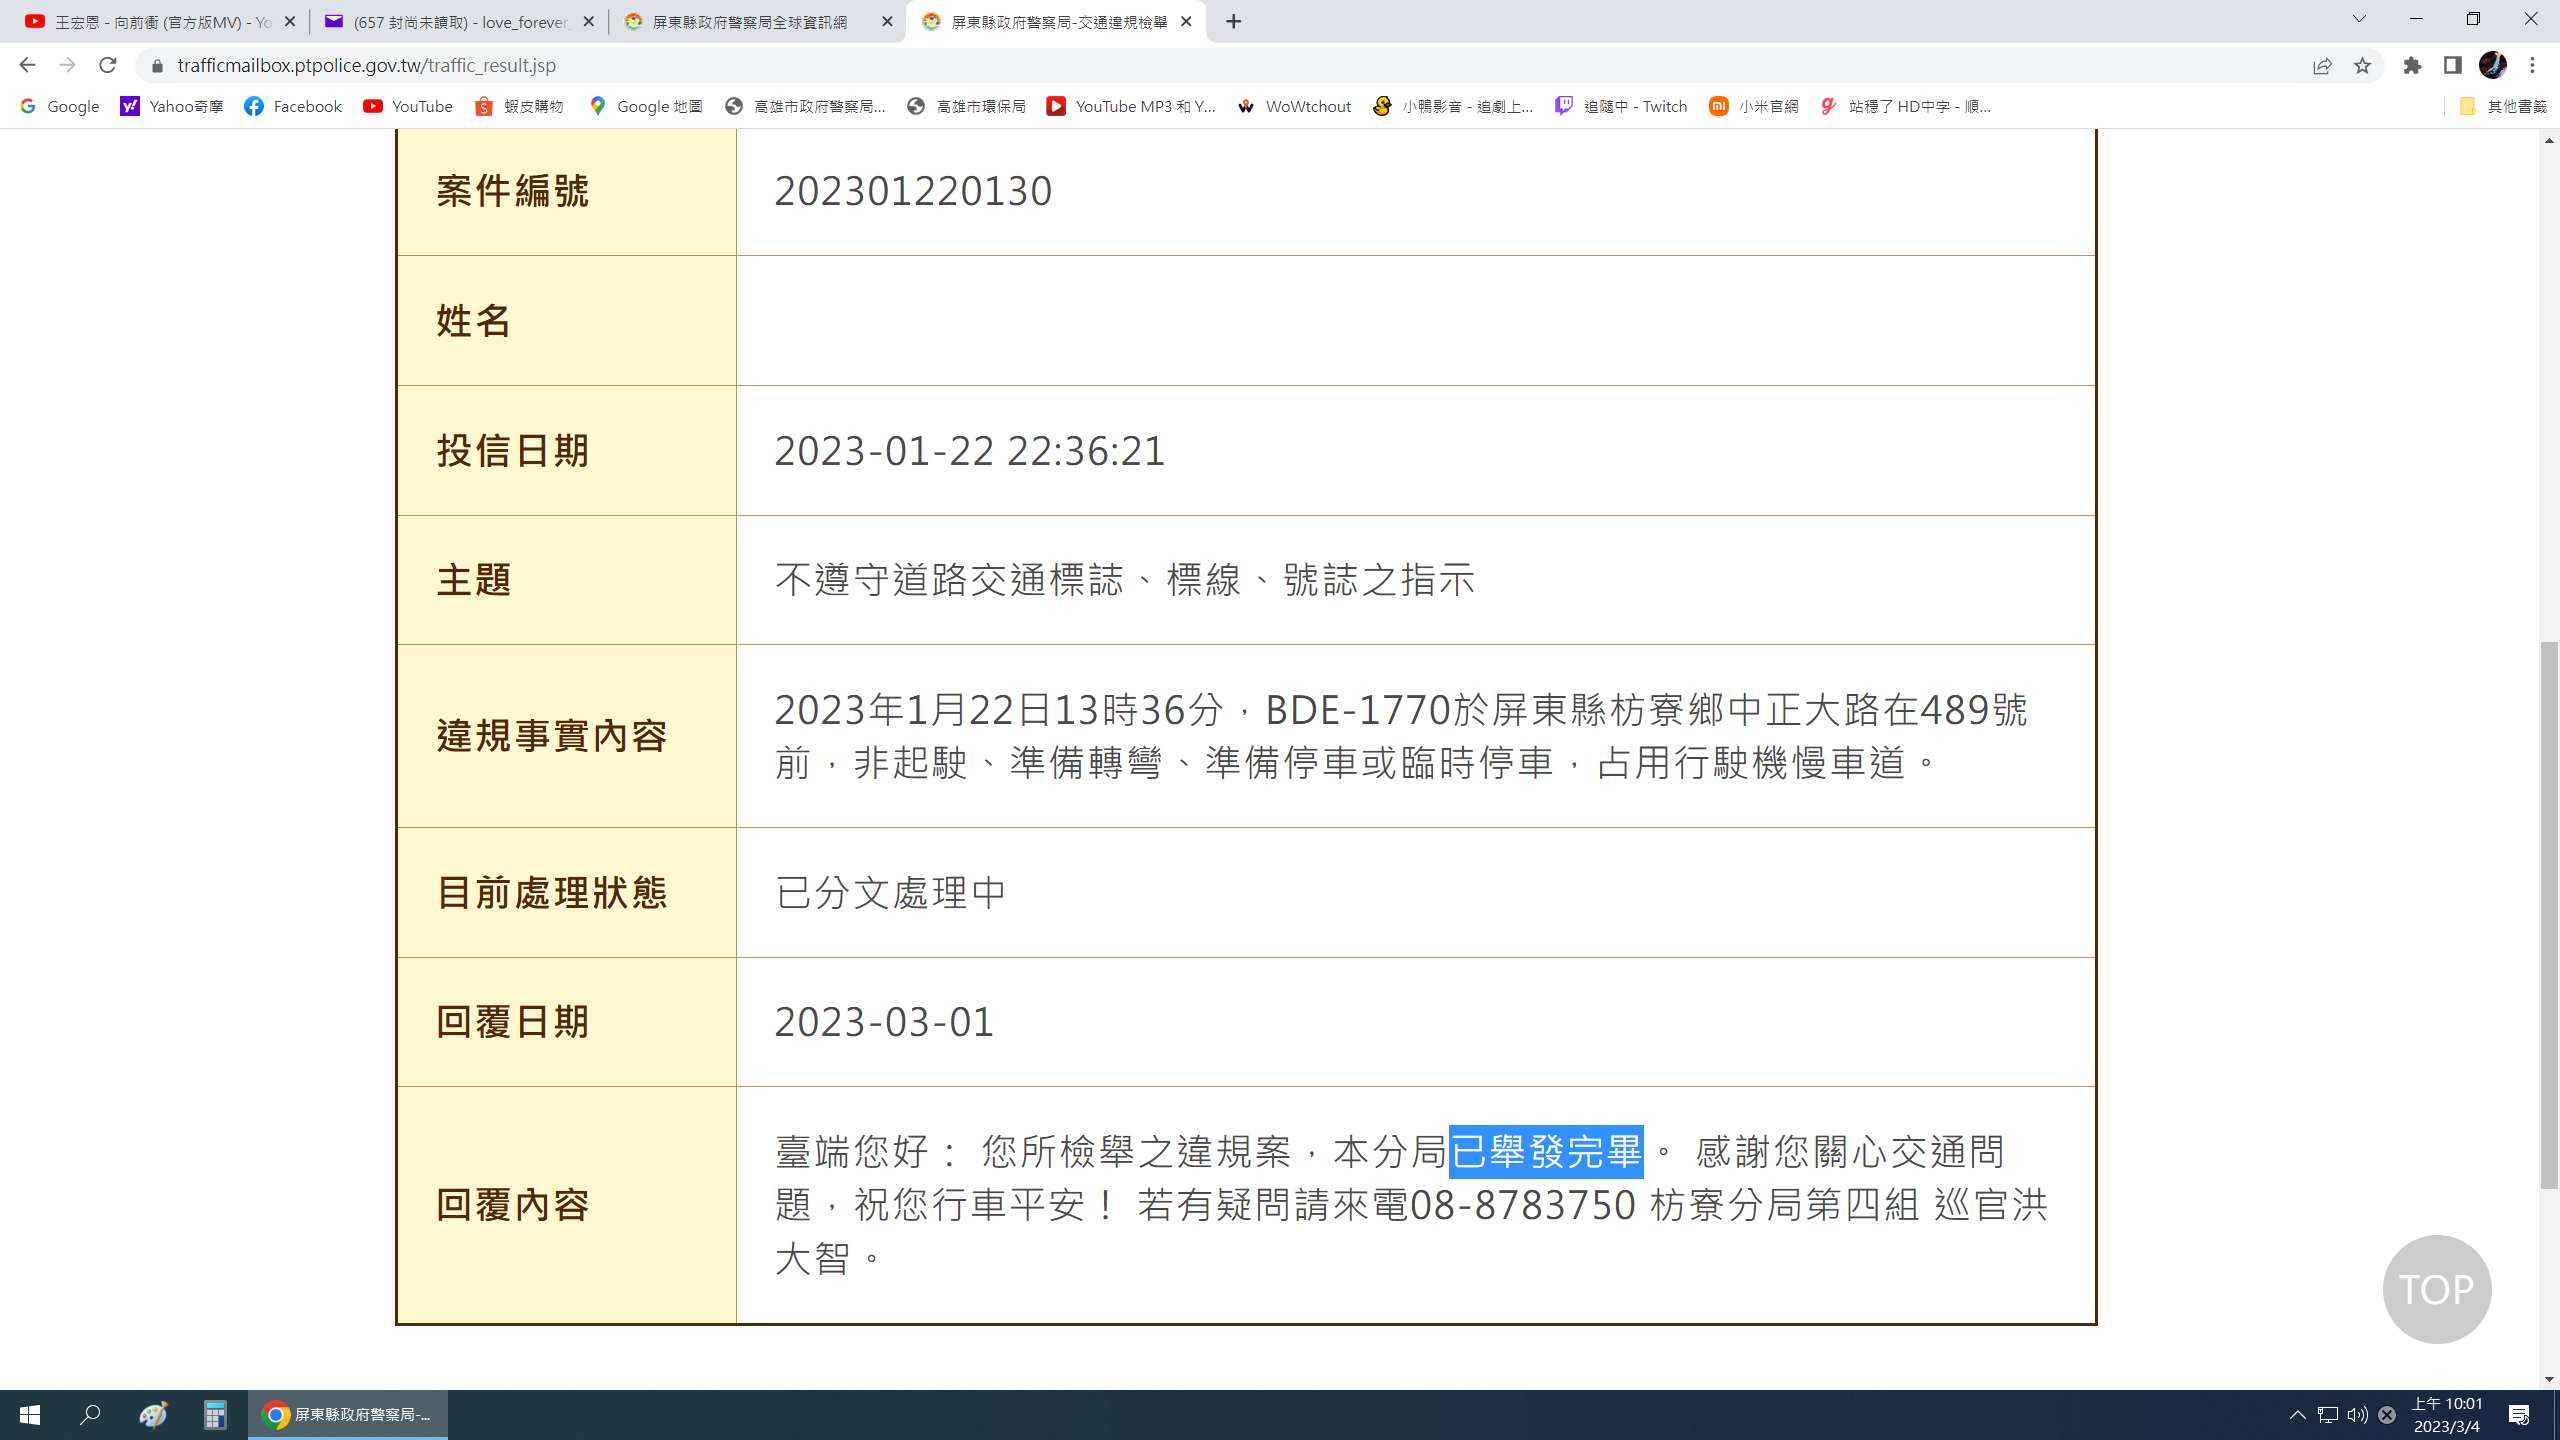The width and height of the screenshot is (2560, 1440).
Task: Toggle the Chrome side panel icon
Action: 2452,65
